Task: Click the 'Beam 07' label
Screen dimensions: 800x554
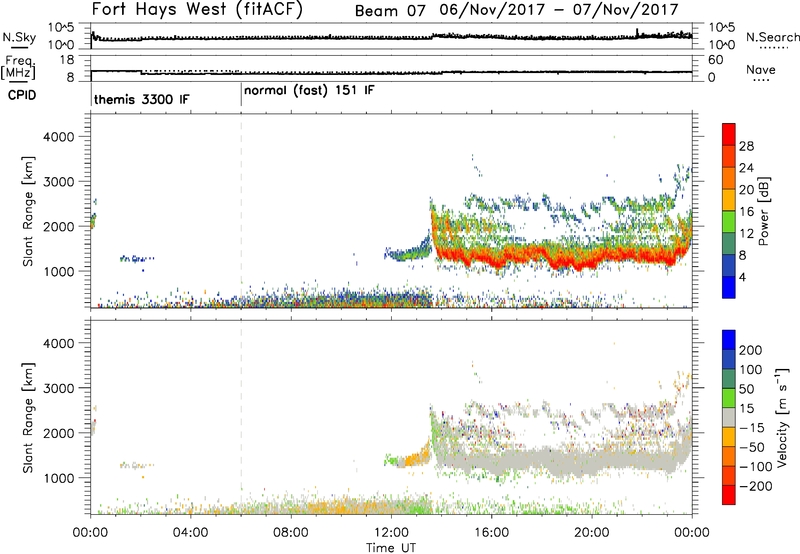Action: [390, 10]
